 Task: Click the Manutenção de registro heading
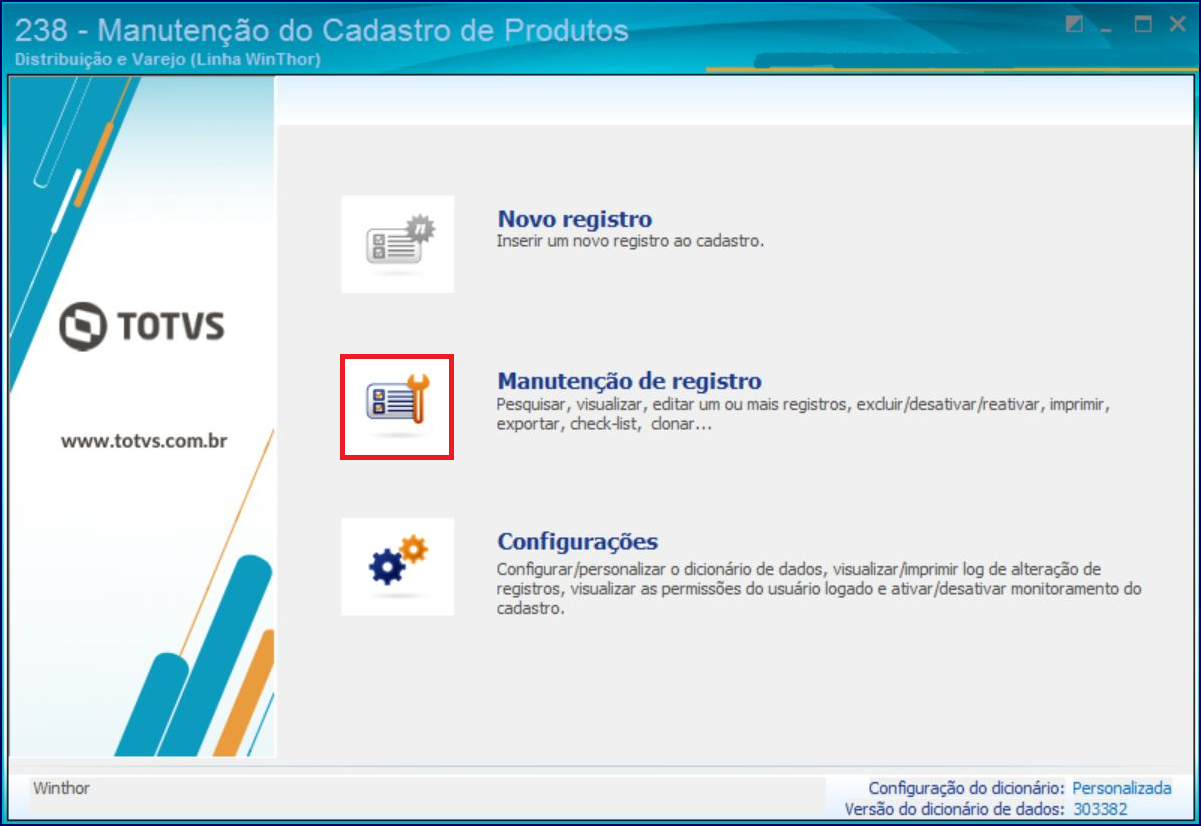629,381
